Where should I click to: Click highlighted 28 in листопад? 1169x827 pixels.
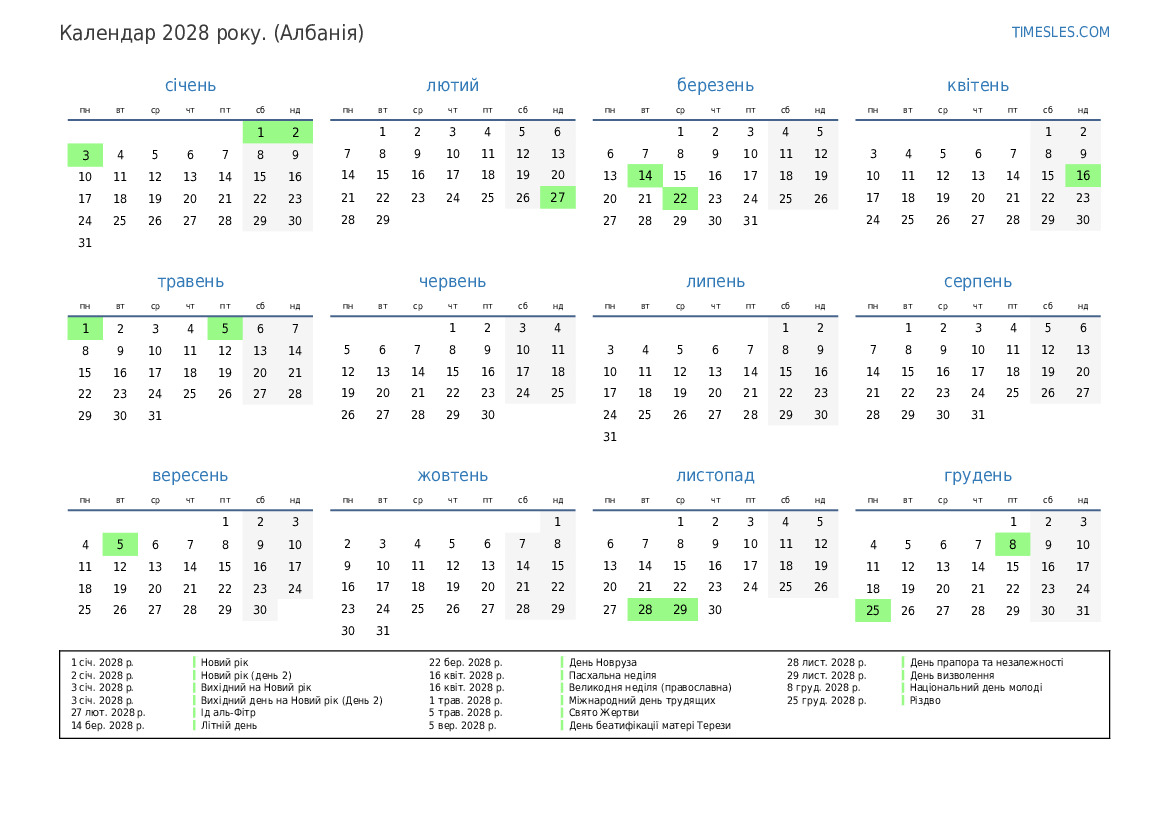pyautogui.click(x=645, y=610)
